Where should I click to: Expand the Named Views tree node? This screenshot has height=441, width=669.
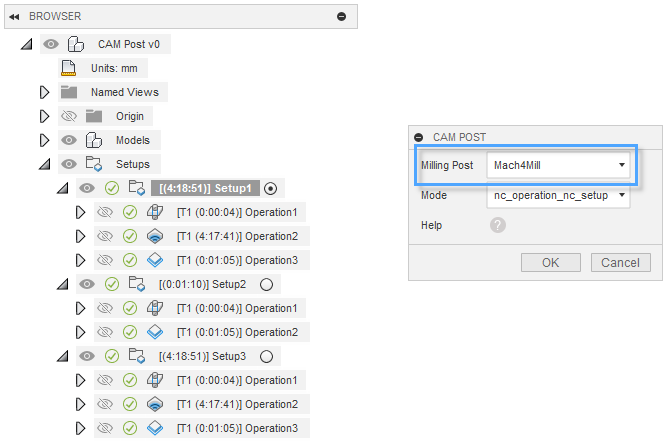point(43,92)
